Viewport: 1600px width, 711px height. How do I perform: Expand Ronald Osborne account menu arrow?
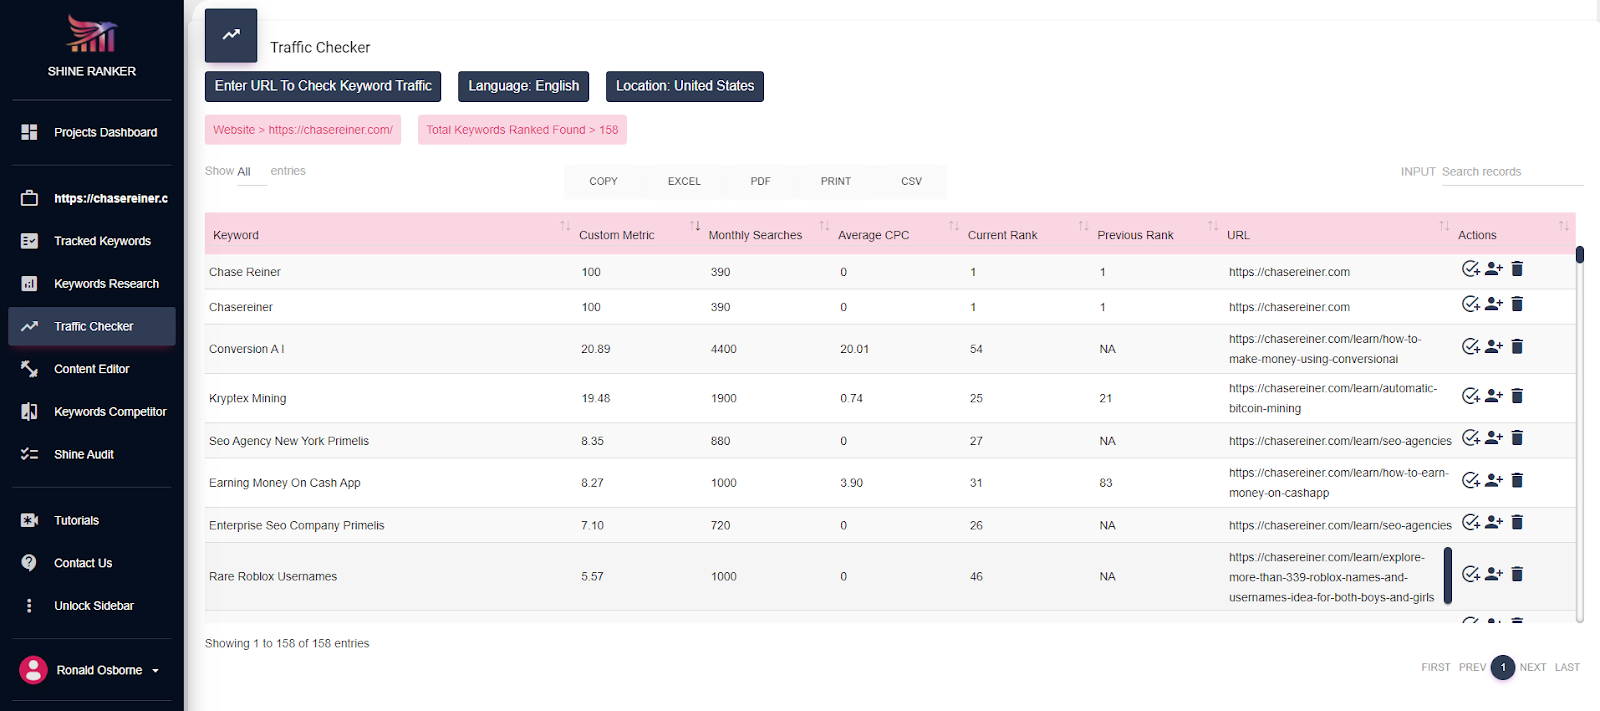tap(155, 671)
